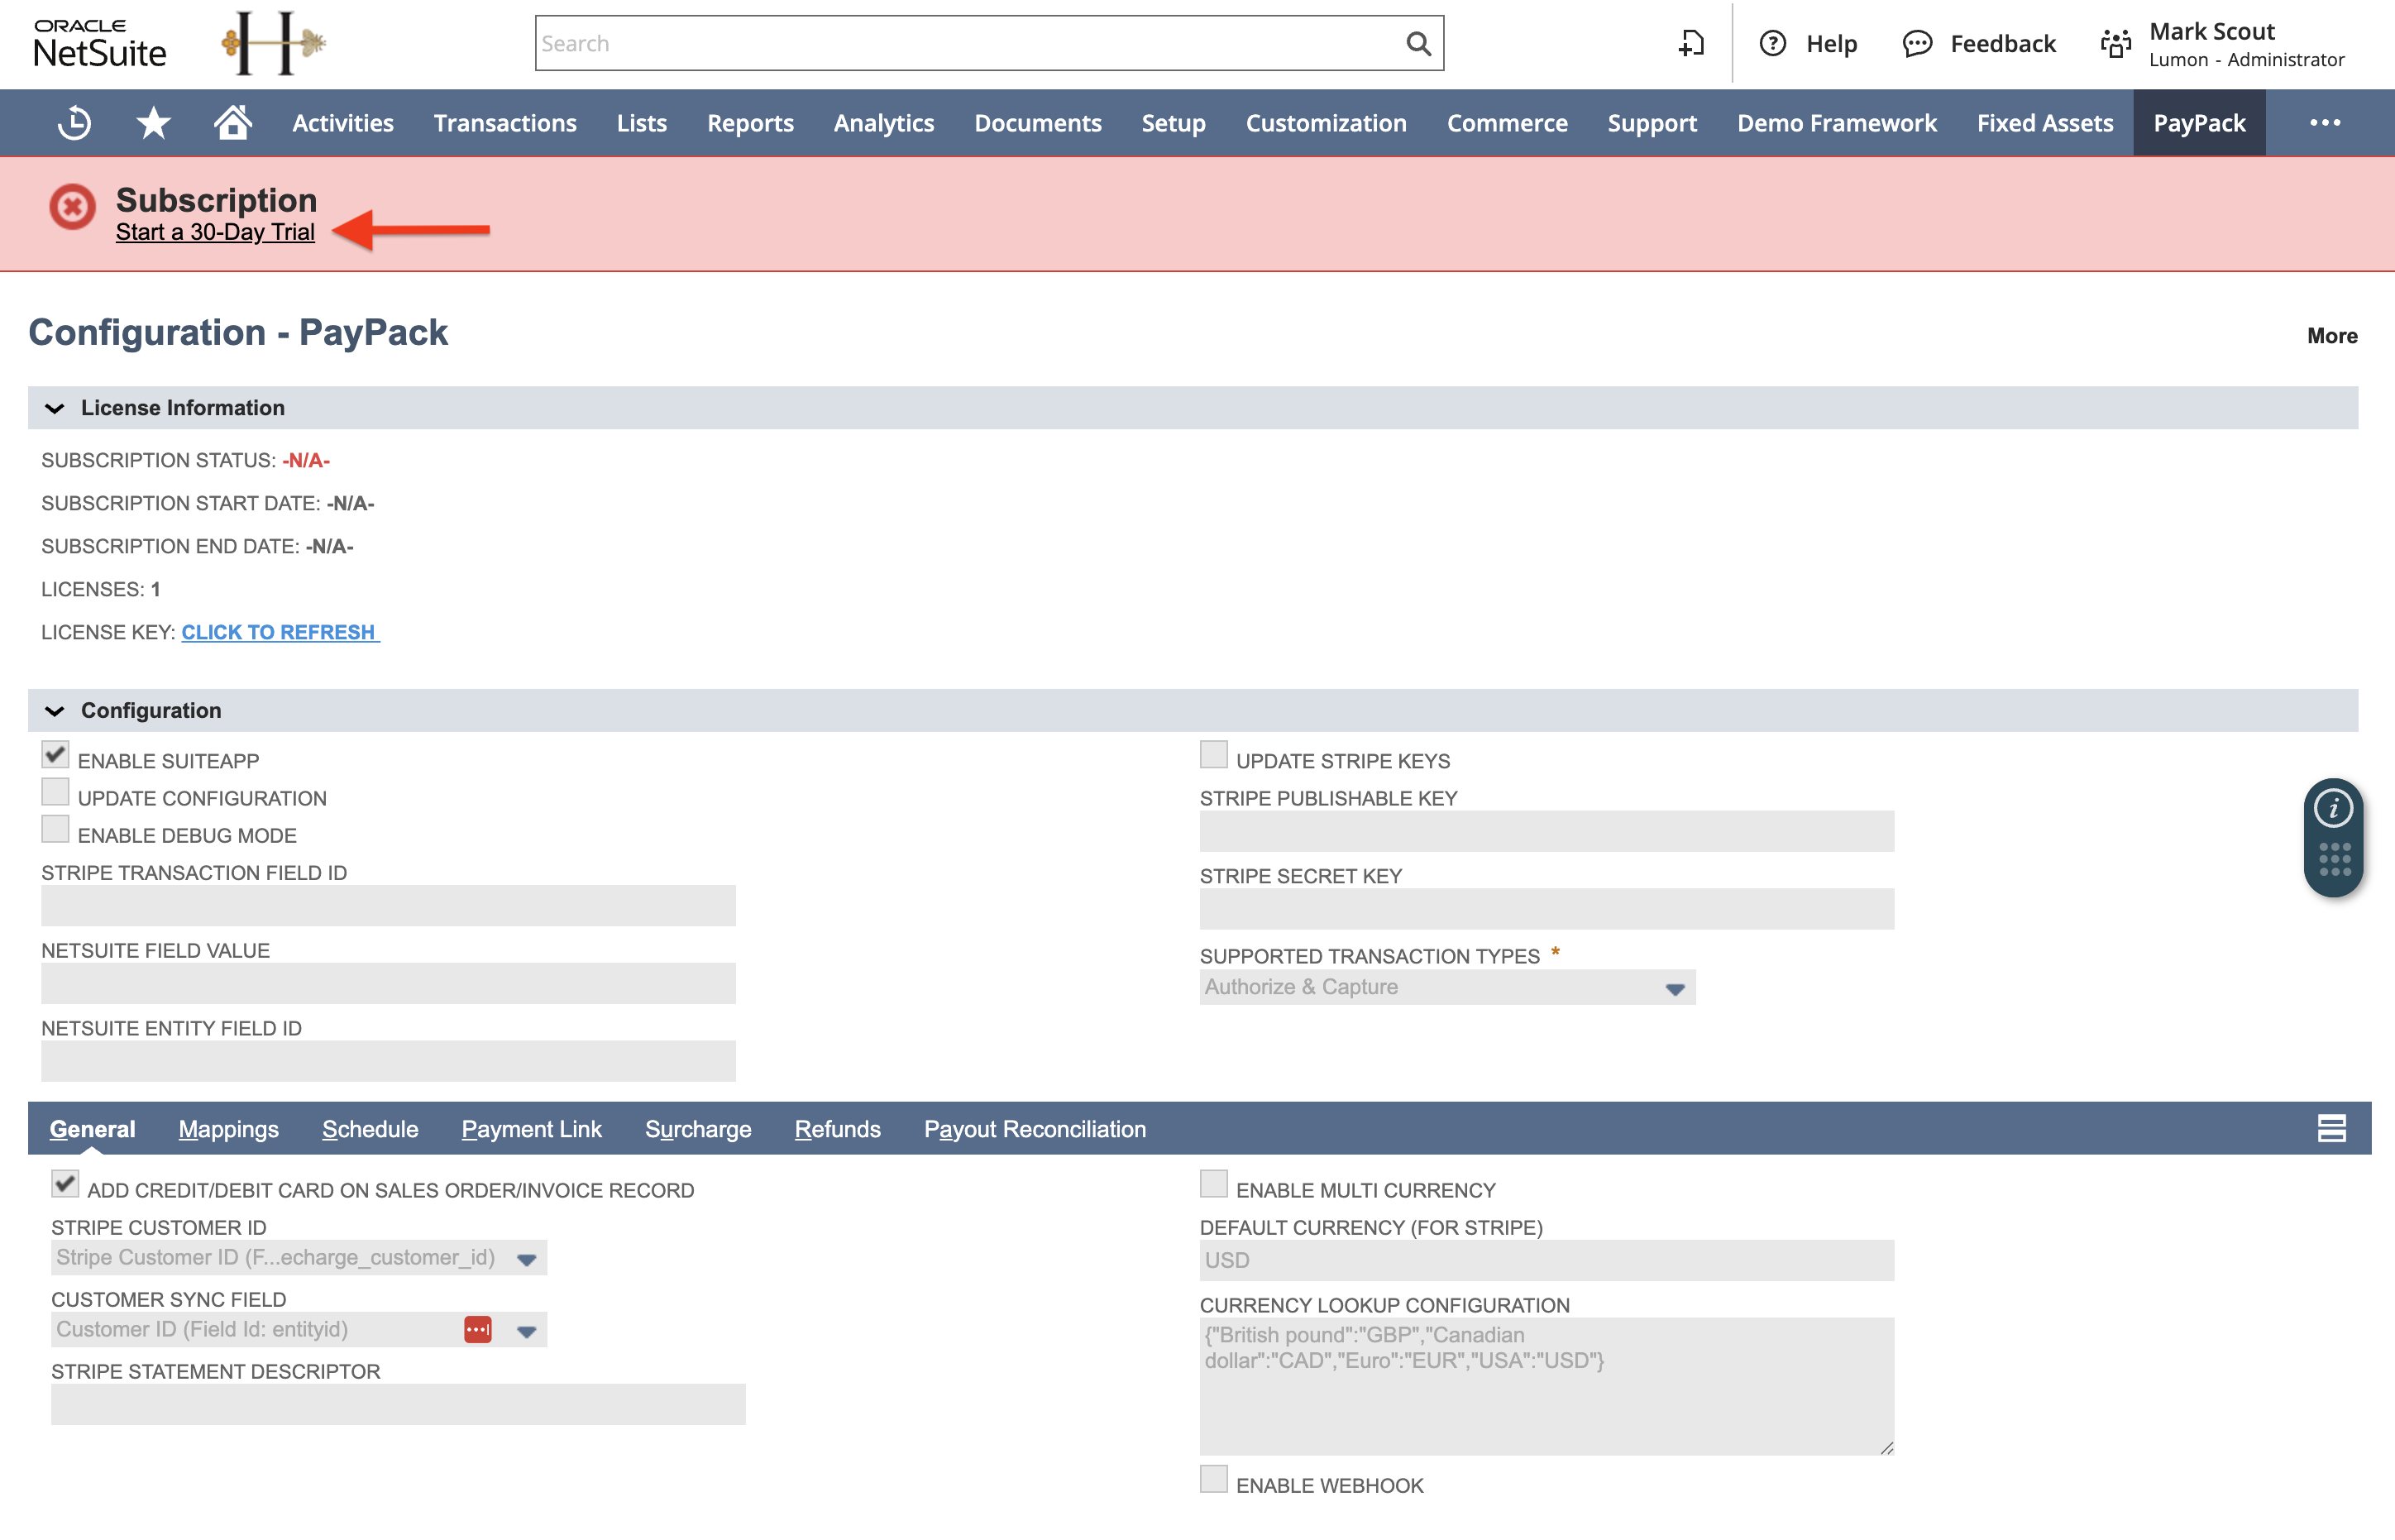Screen dimensions: 2395x1540
Task: Click the Default Currency USD field
Action: click(1547, 1260)
